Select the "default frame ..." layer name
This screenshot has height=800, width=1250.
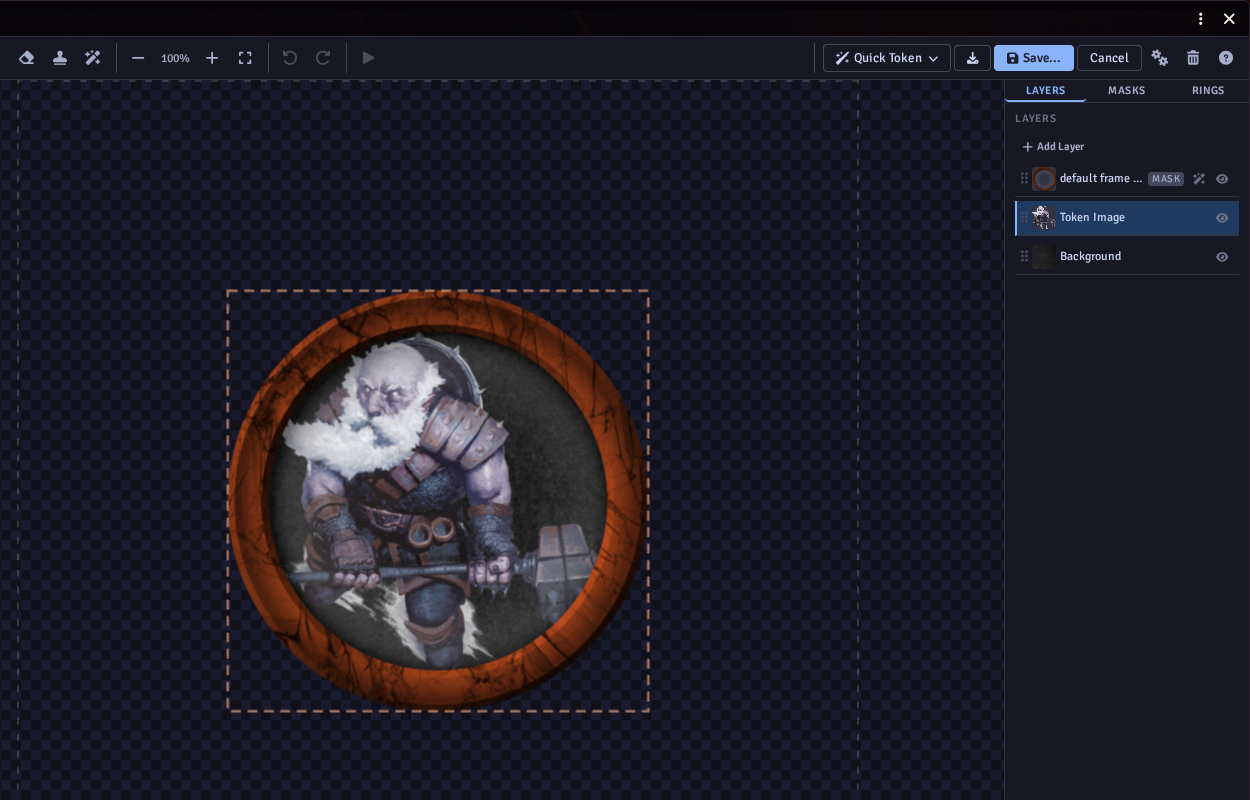coord(1101,179)
